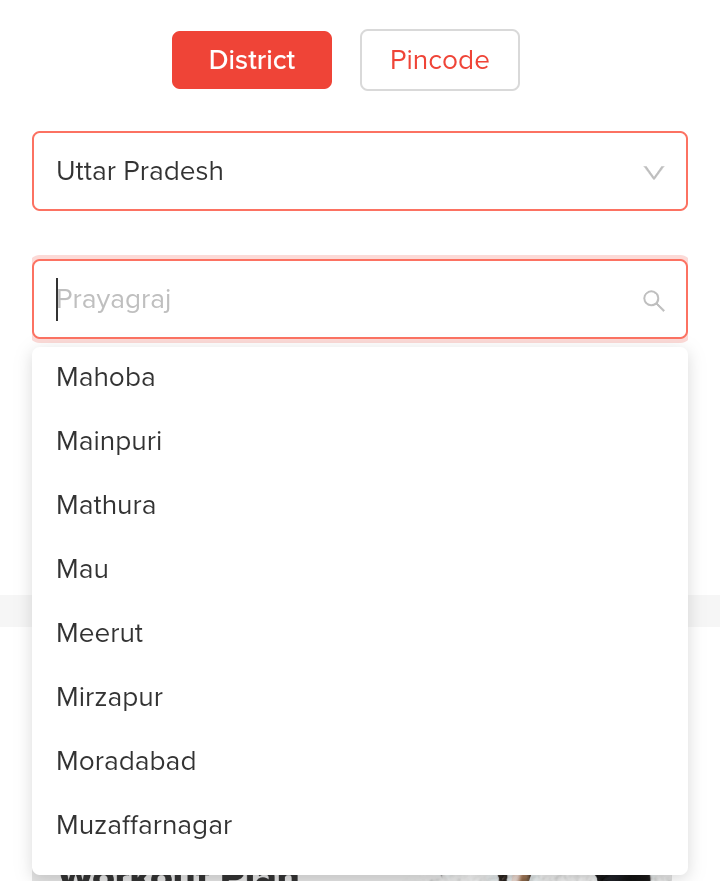Screen dimensions: 720x881
Task: Click the partially visible Workout Plan heading
Action: click(x=180, y=877)
